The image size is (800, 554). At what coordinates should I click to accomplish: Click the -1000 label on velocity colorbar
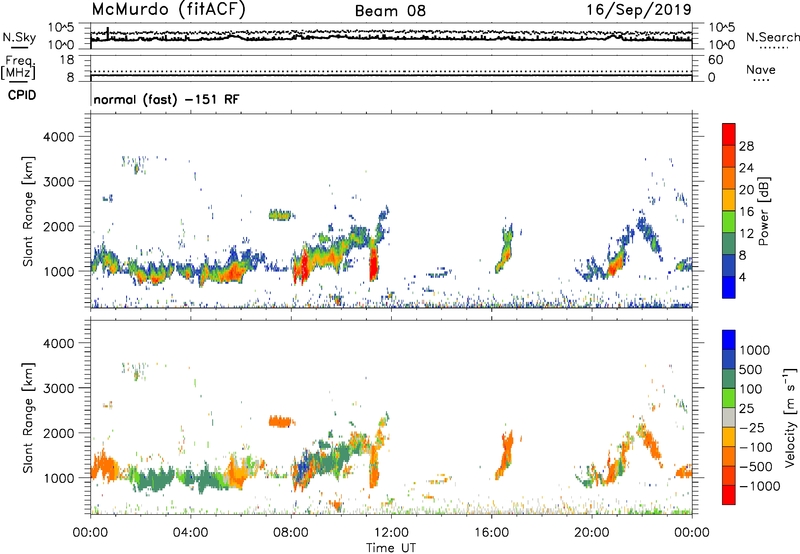click(759, 486)
